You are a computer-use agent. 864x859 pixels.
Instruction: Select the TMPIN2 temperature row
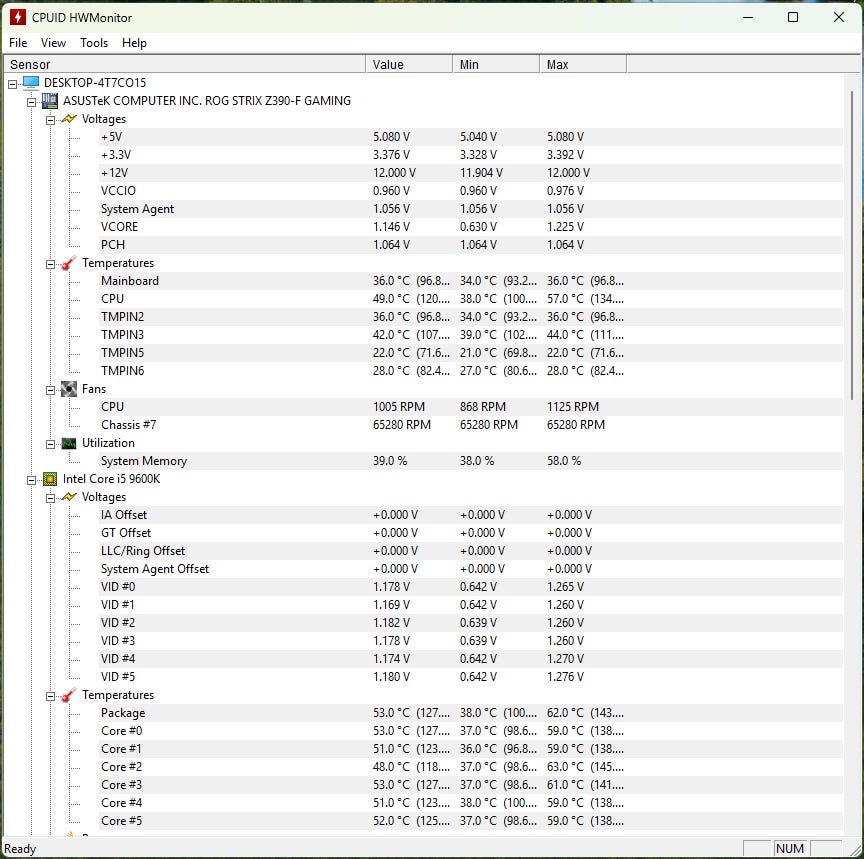click(x=471, y=317)
